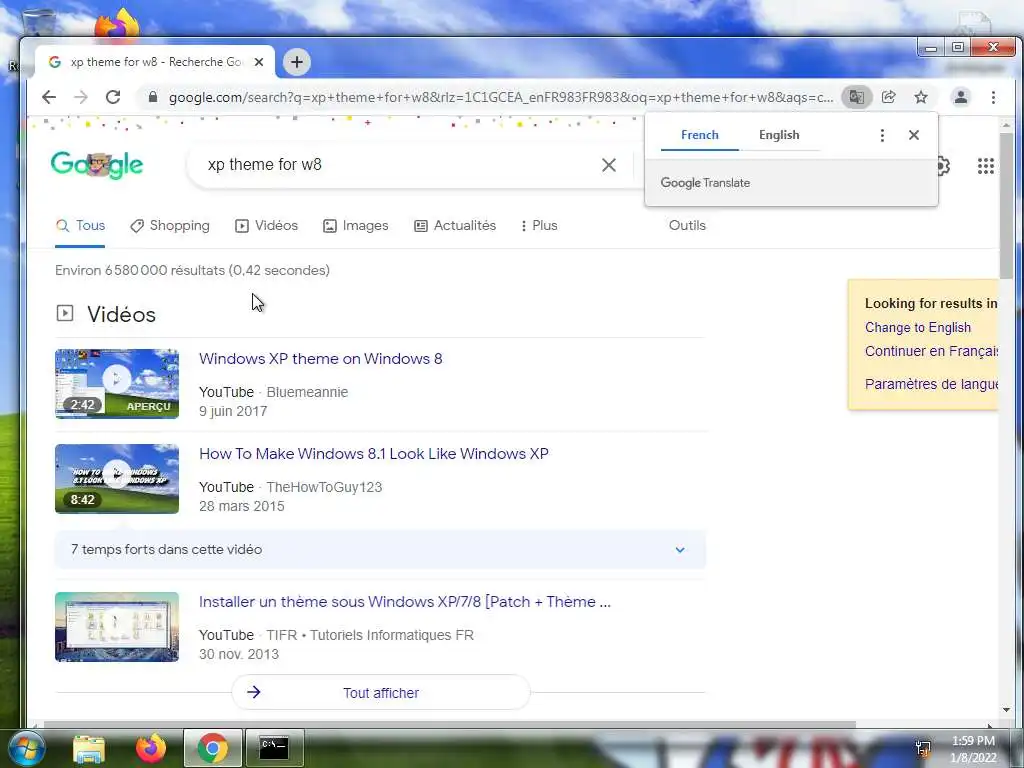Screen dimensions: 1024x768
Task: Click the Google logo
Action: click(97, 165)
